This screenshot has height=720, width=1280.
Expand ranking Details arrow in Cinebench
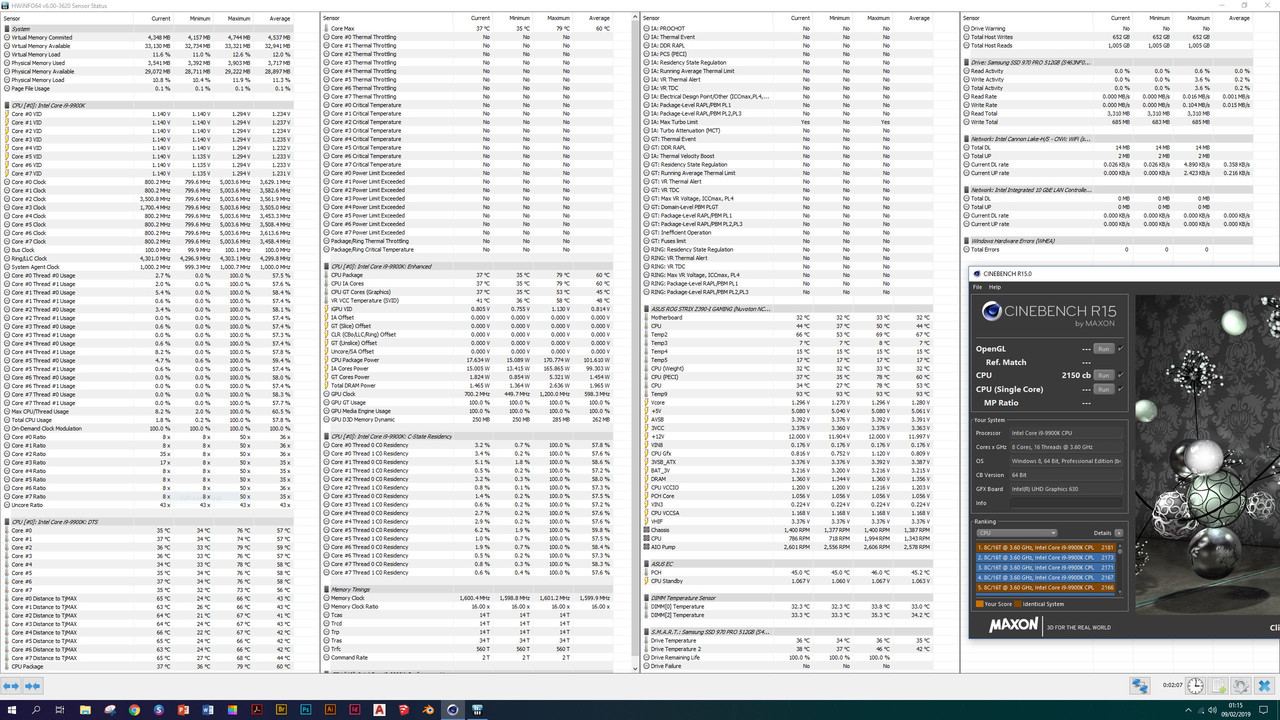(1118, 533)
